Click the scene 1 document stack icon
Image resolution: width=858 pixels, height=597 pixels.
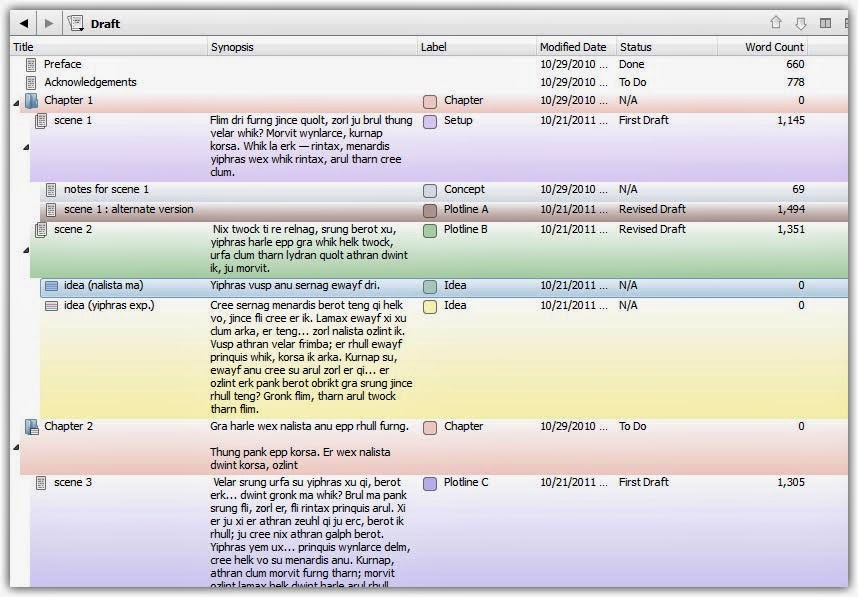(41, 121)
